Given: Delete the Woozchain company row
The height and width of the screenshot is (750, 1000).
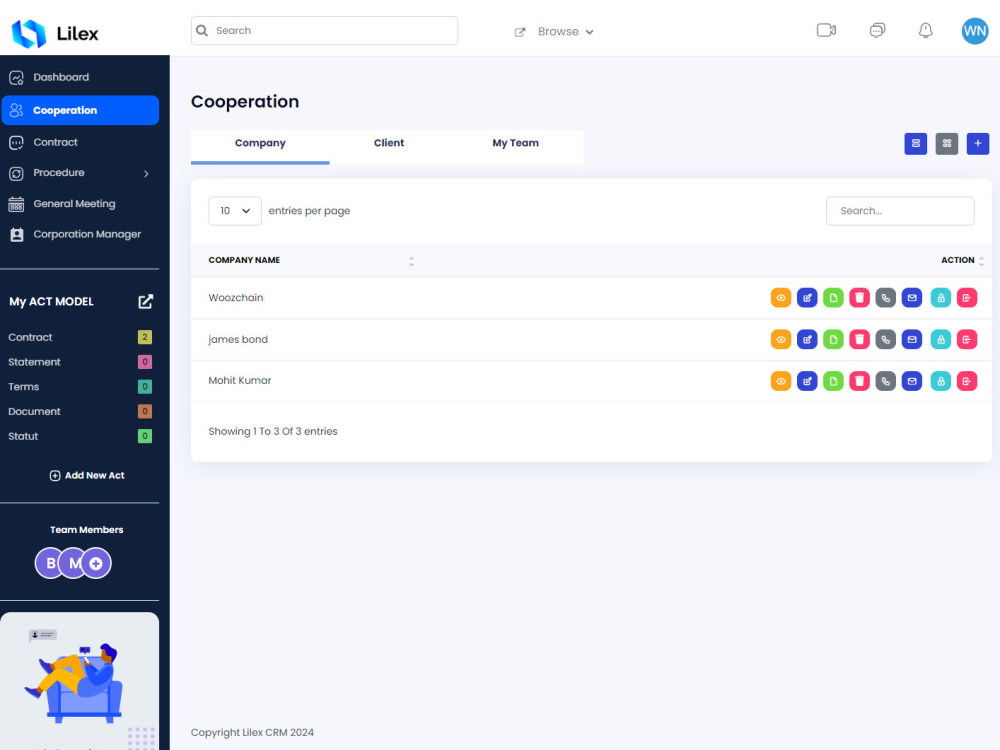Looking at the screenshot, I should click(x=859, y=298).
